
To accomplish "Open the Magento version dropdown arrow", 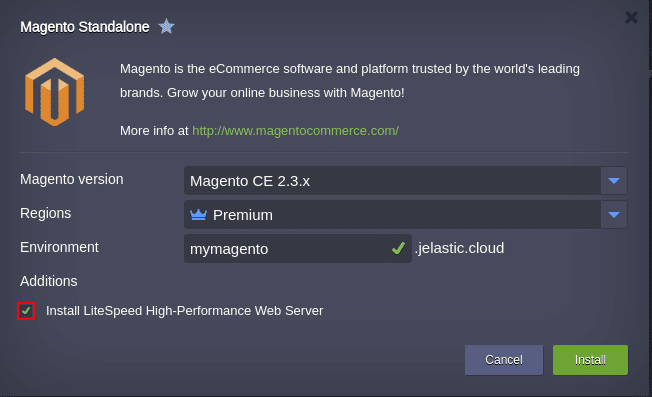I will [x=614, y=181].
